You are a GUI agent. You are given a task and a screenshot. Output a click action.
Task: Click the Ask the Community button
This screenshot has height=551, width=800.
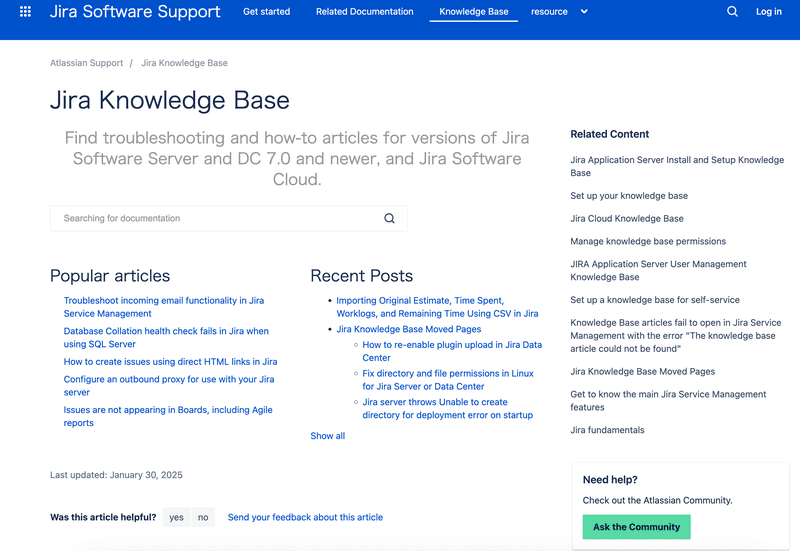[636, 527]
